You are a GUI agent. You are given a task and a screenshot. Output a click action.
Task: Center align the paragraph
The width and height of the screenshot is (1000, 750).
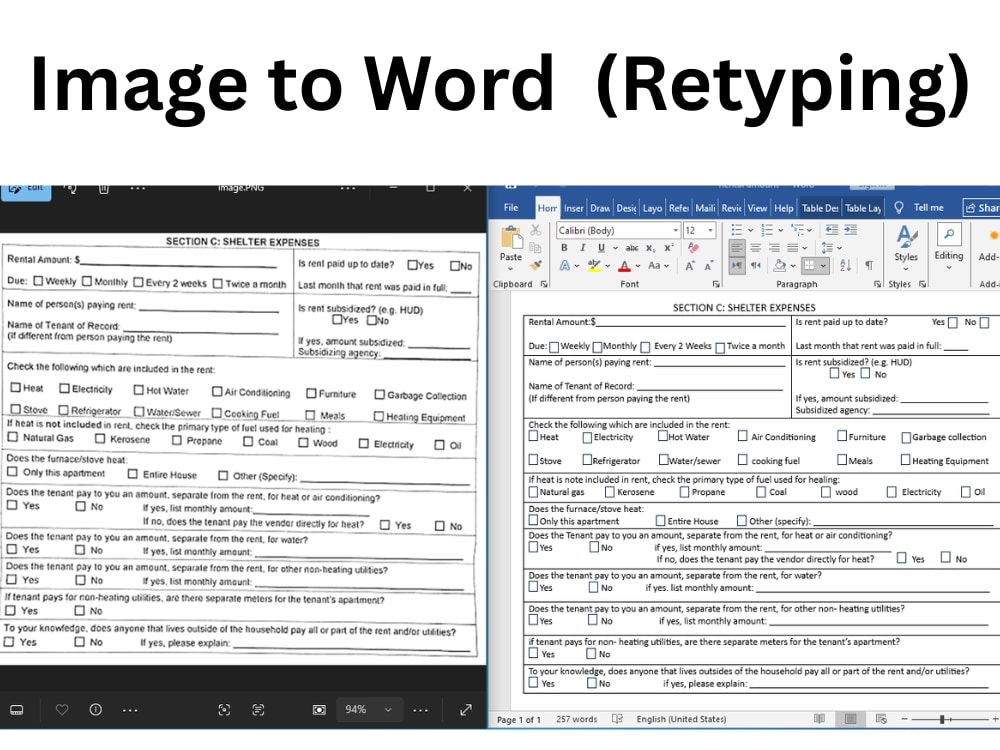[x=756, y=247]
